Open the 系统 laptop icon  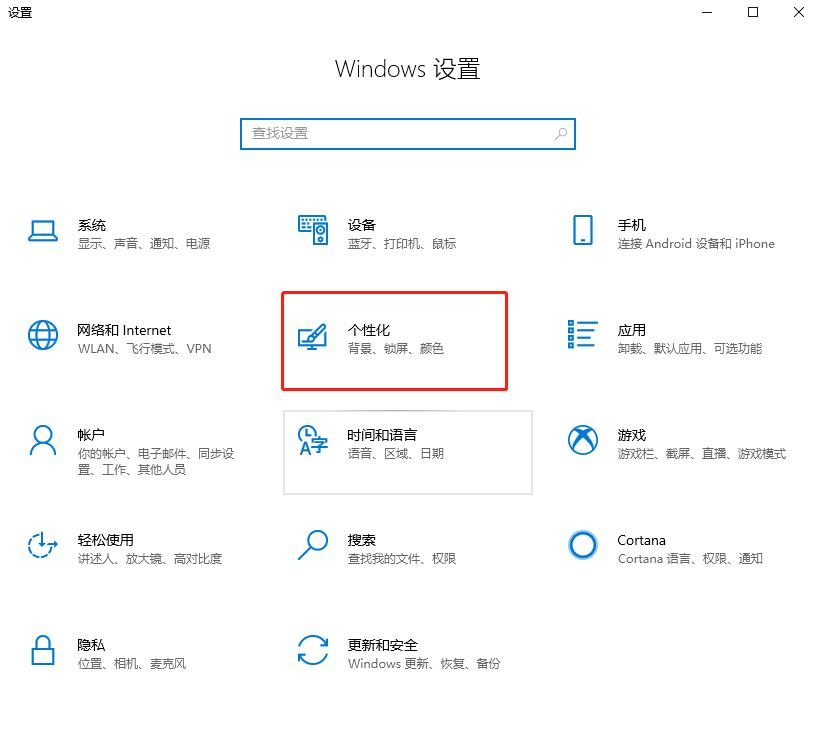click(43, 231)
